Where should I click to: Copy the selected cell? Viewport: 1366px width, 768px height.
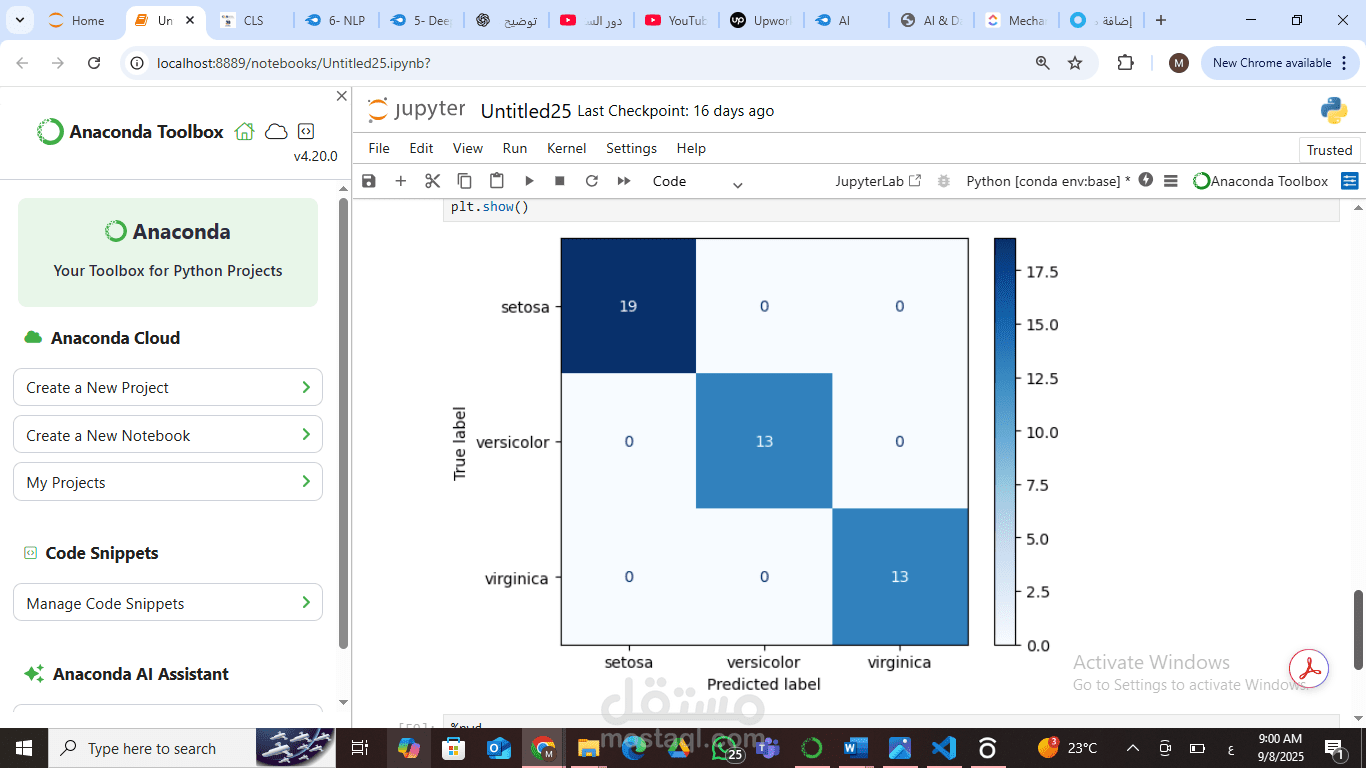464,181
